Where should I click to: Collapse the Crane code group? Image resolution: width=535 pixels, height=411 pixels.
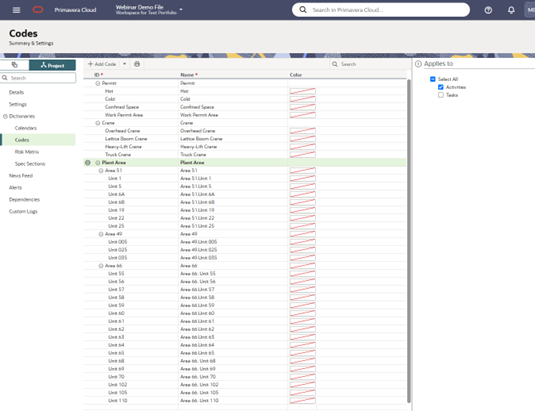click(x=98, y=123)
